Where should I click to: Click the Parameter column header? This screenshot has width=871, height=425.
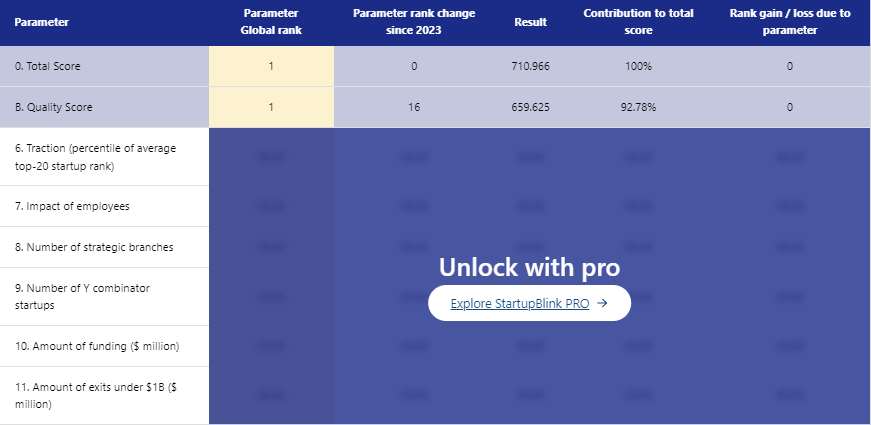point(35,22)
